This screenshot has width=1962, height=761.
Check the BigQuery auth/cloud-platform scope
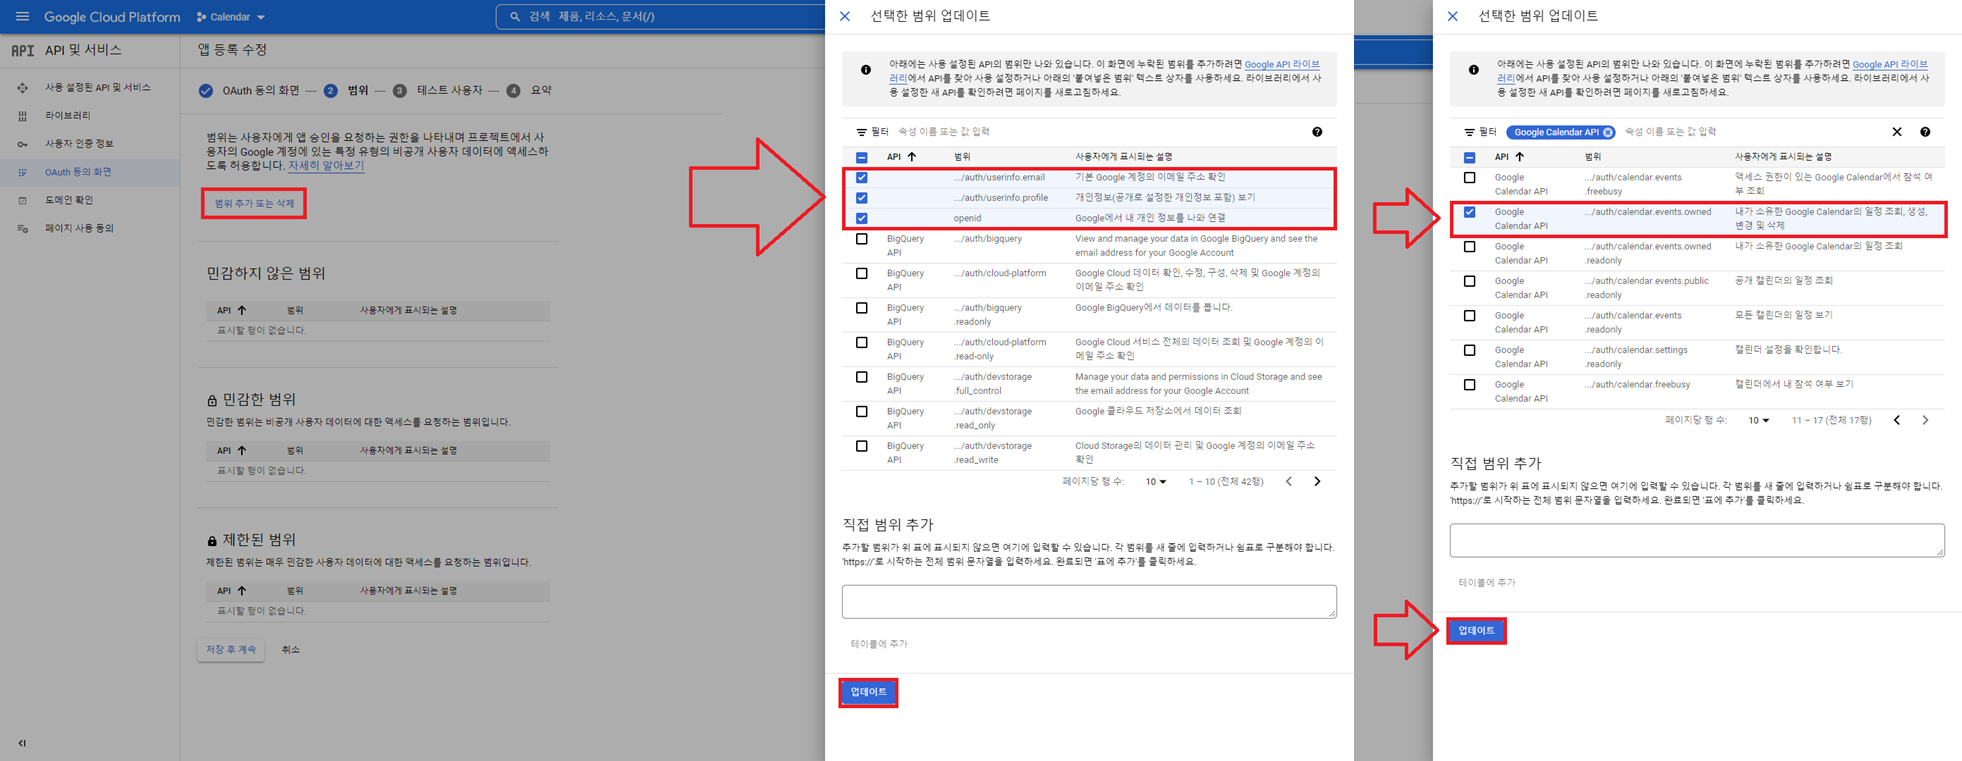pos(862,274)
